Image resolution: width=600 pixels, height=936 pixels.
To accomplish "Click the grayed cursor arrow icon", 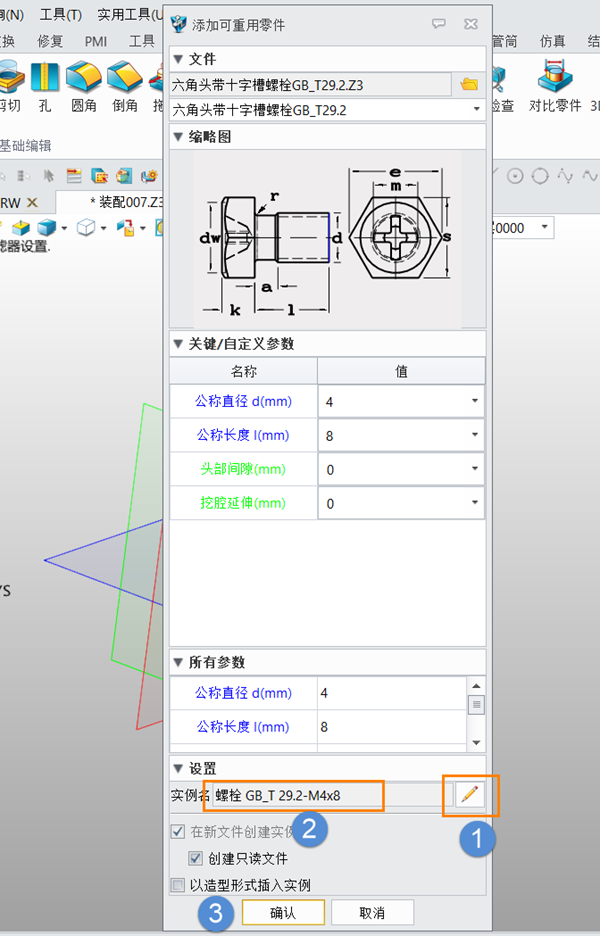I will point(49,176).
